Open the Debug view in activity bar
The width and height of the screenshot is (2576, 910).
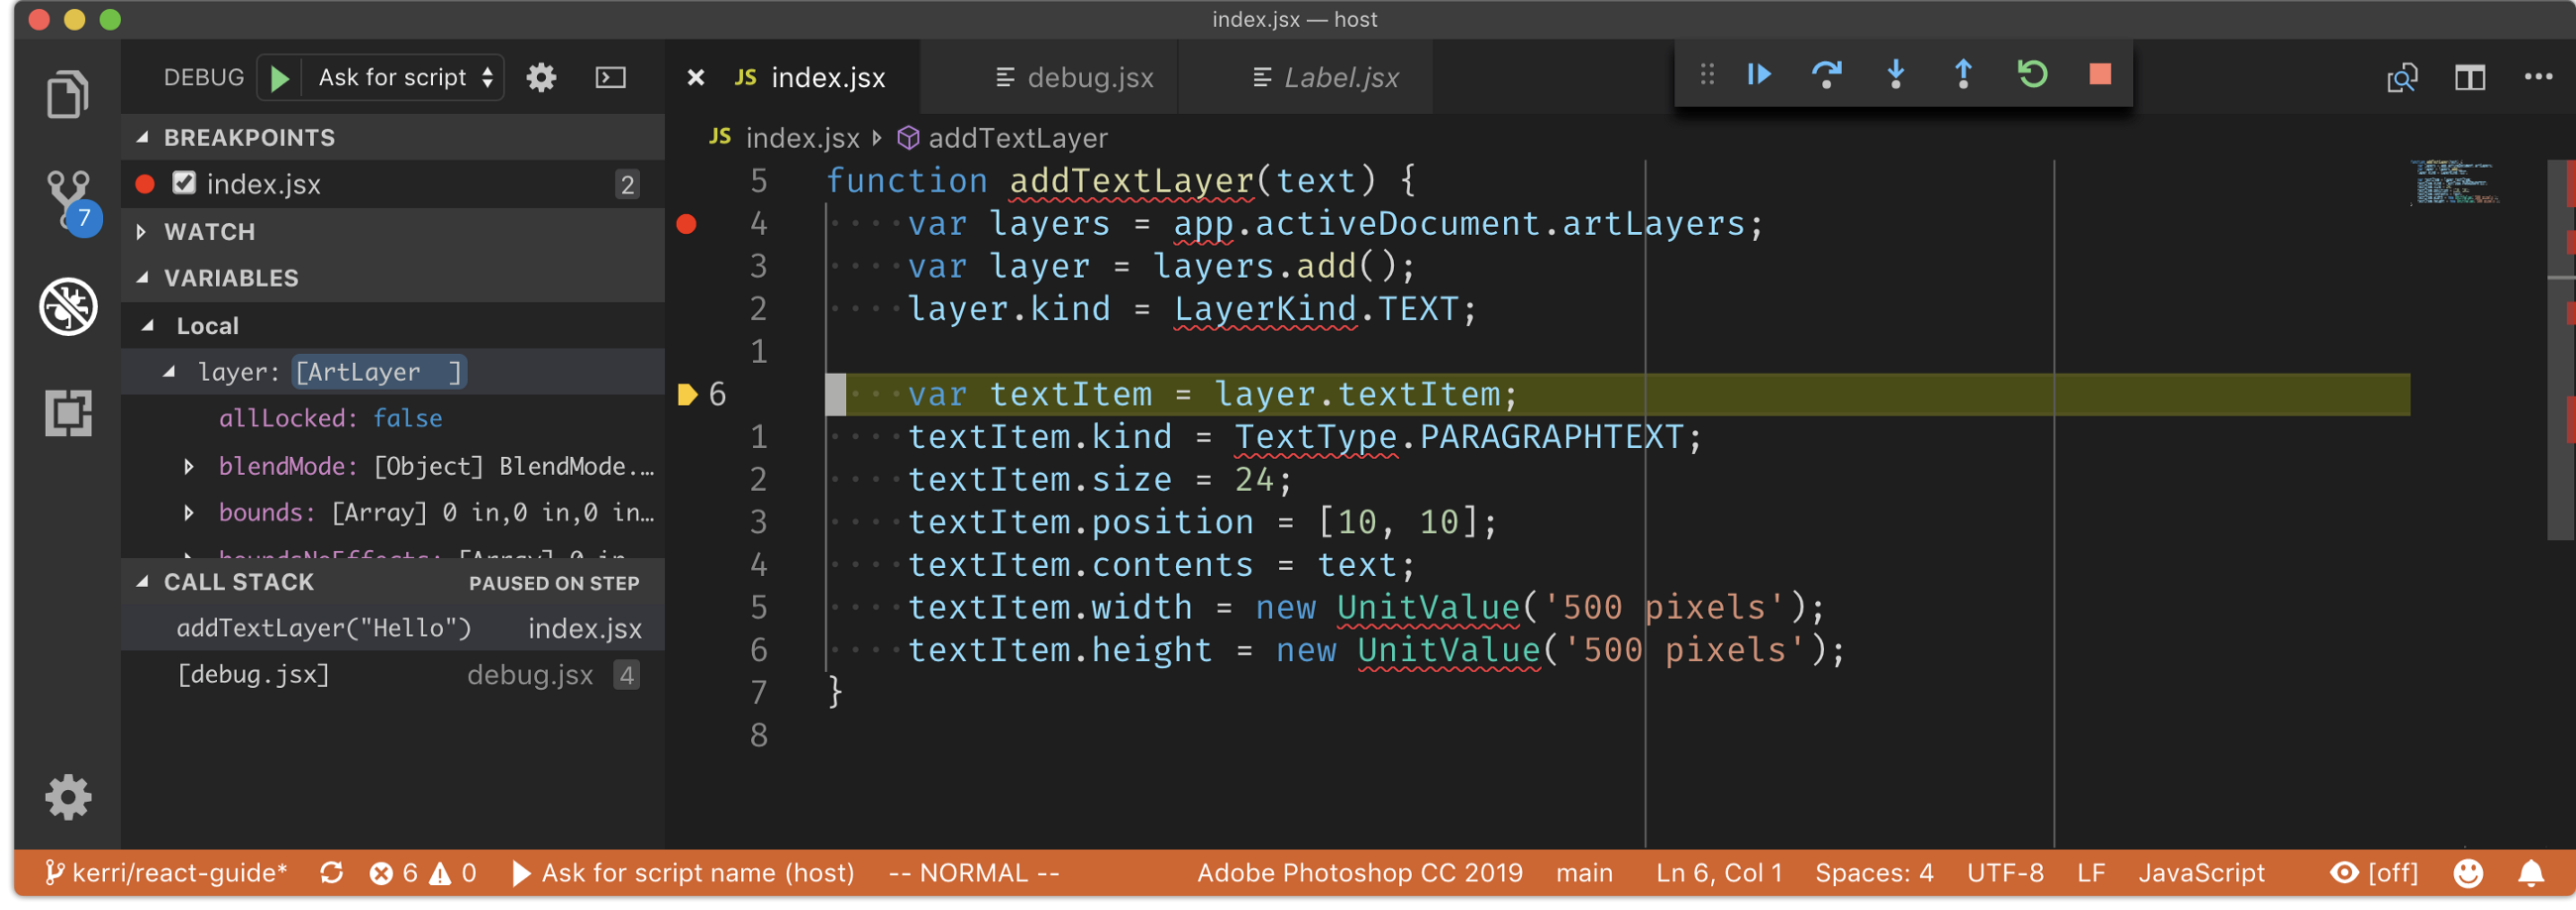[68, 306]
